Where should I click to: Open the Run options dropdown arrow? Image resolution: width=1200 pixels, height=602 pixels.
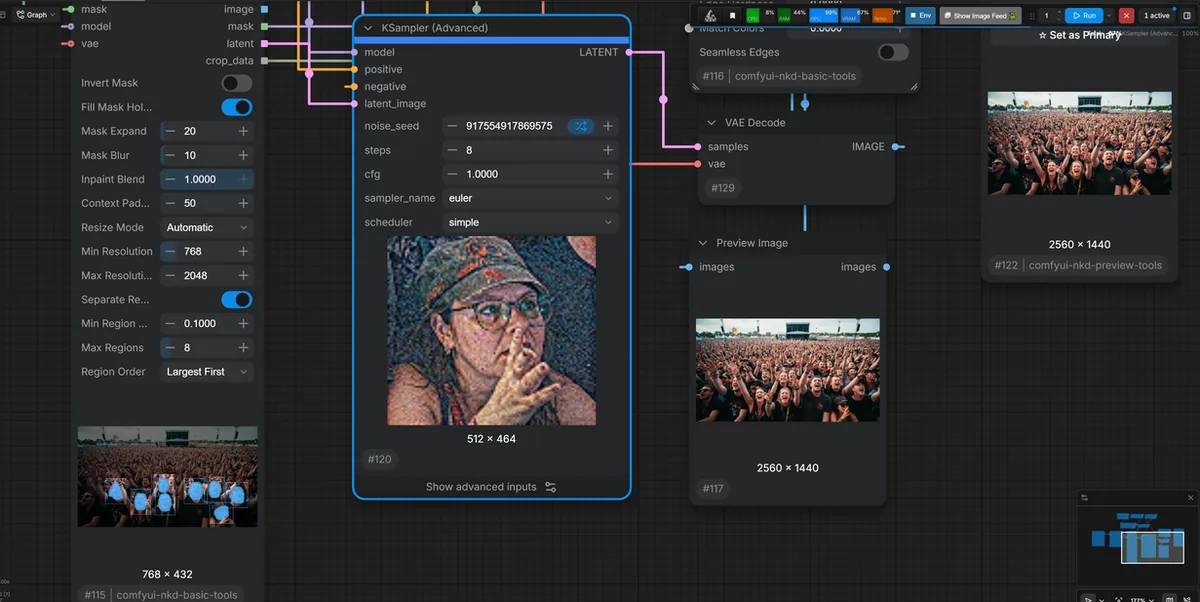click(1109, 16)
